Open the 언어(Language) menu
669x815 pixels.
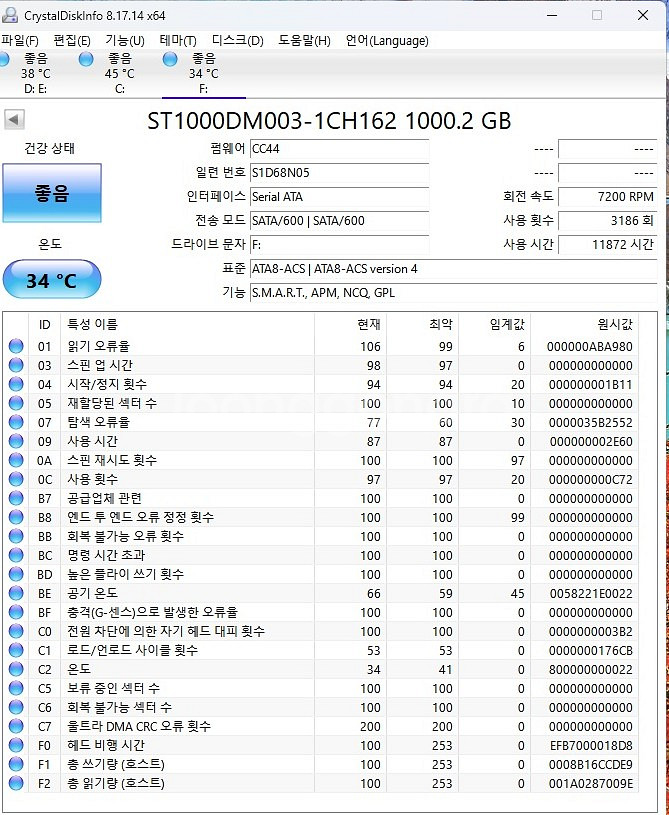pyautogui.click(x=387, y=41)
